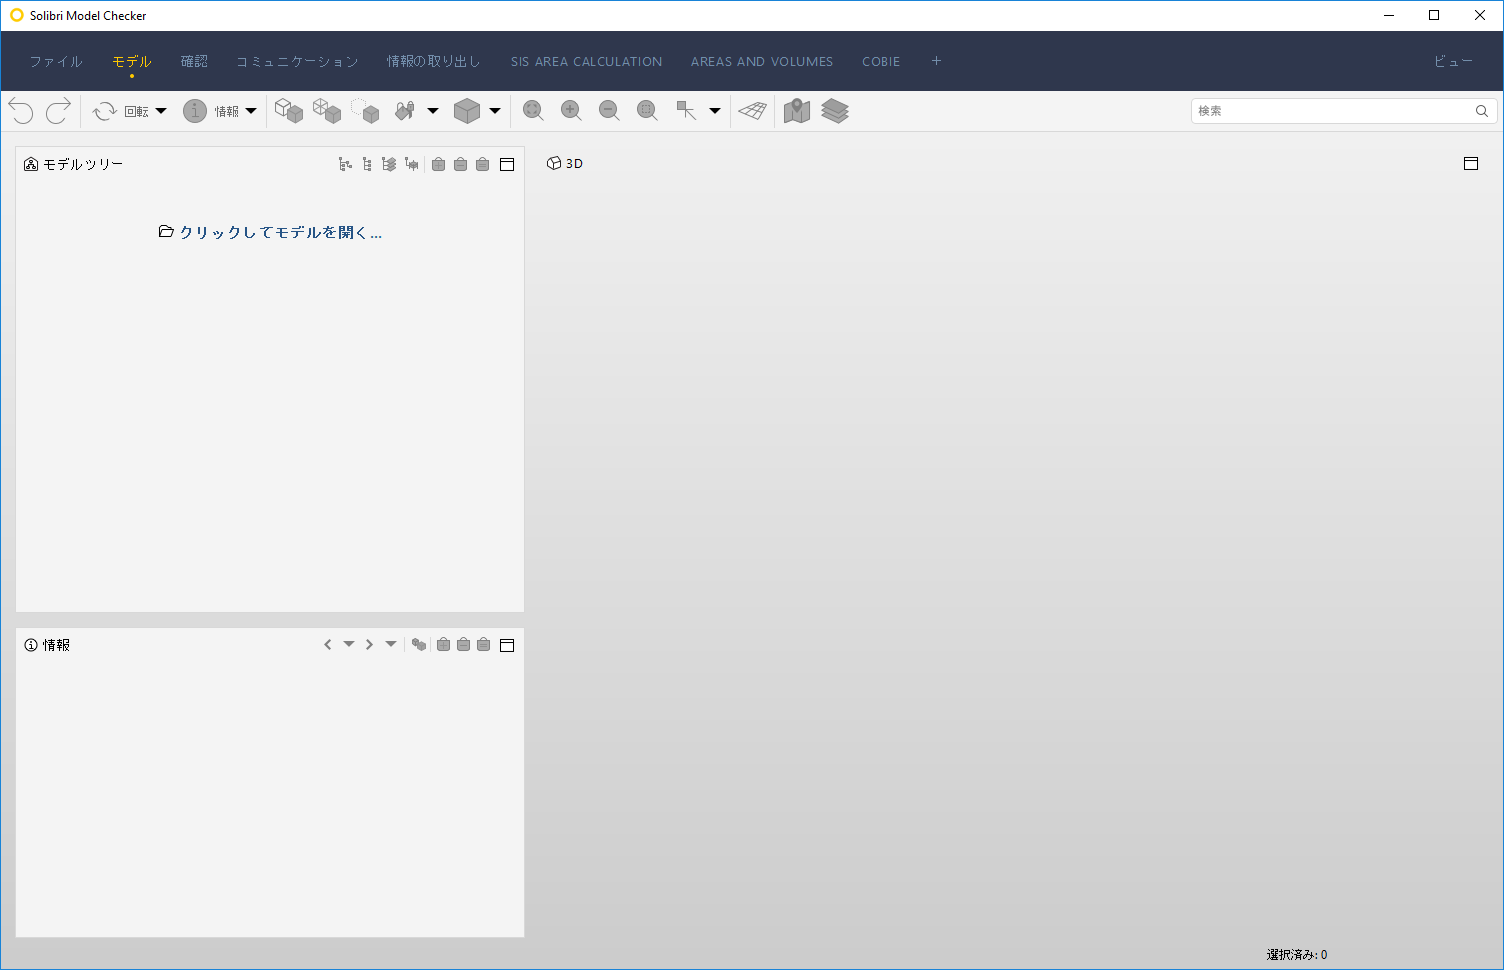Select the 情報 info tool

pos(210,111)
